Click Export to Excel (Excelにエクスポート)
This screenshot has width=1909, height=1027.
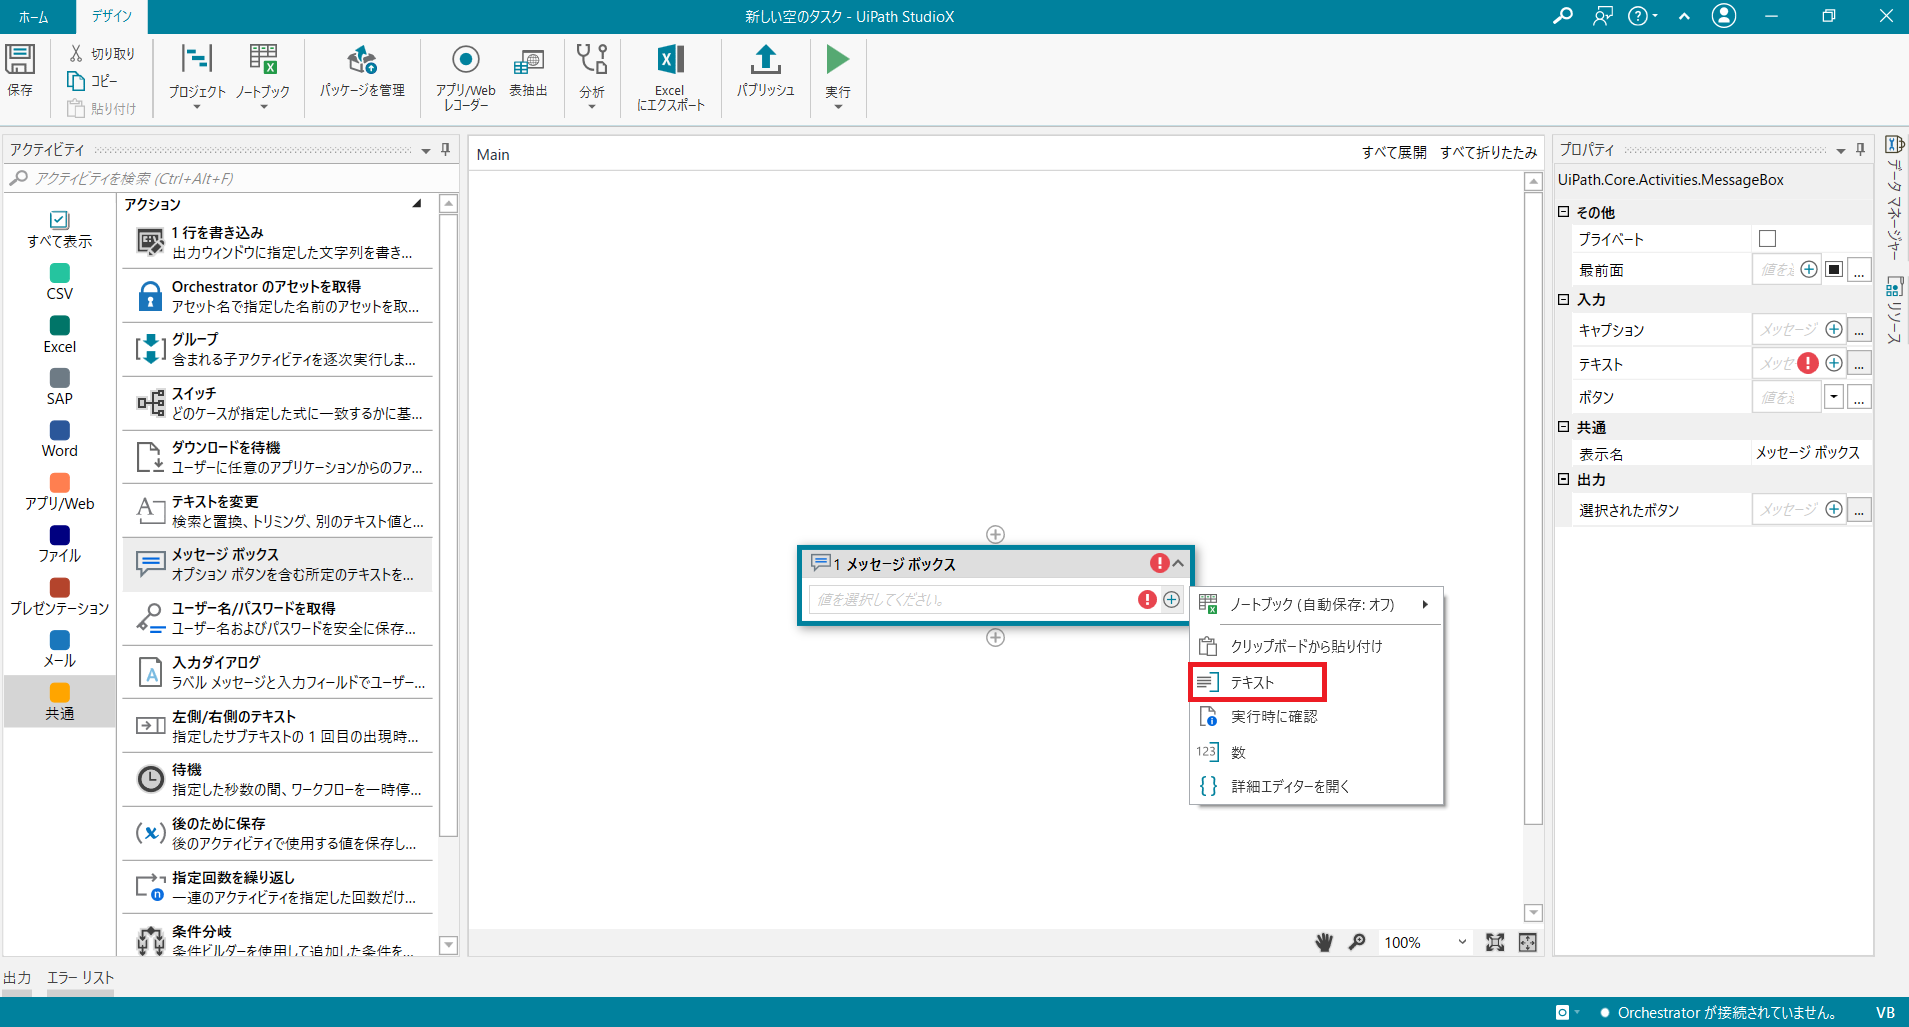click(670, 76)
